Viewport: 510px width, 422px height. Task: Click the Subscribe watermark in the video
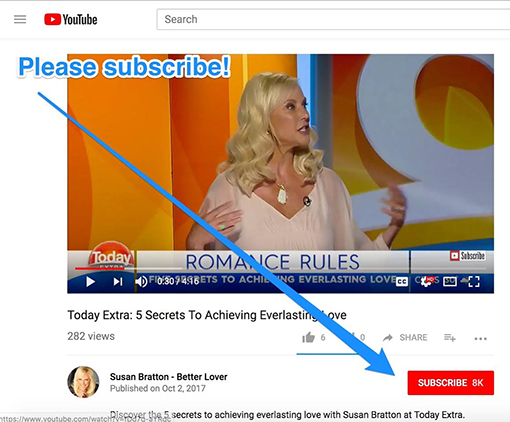pos(467,256)
